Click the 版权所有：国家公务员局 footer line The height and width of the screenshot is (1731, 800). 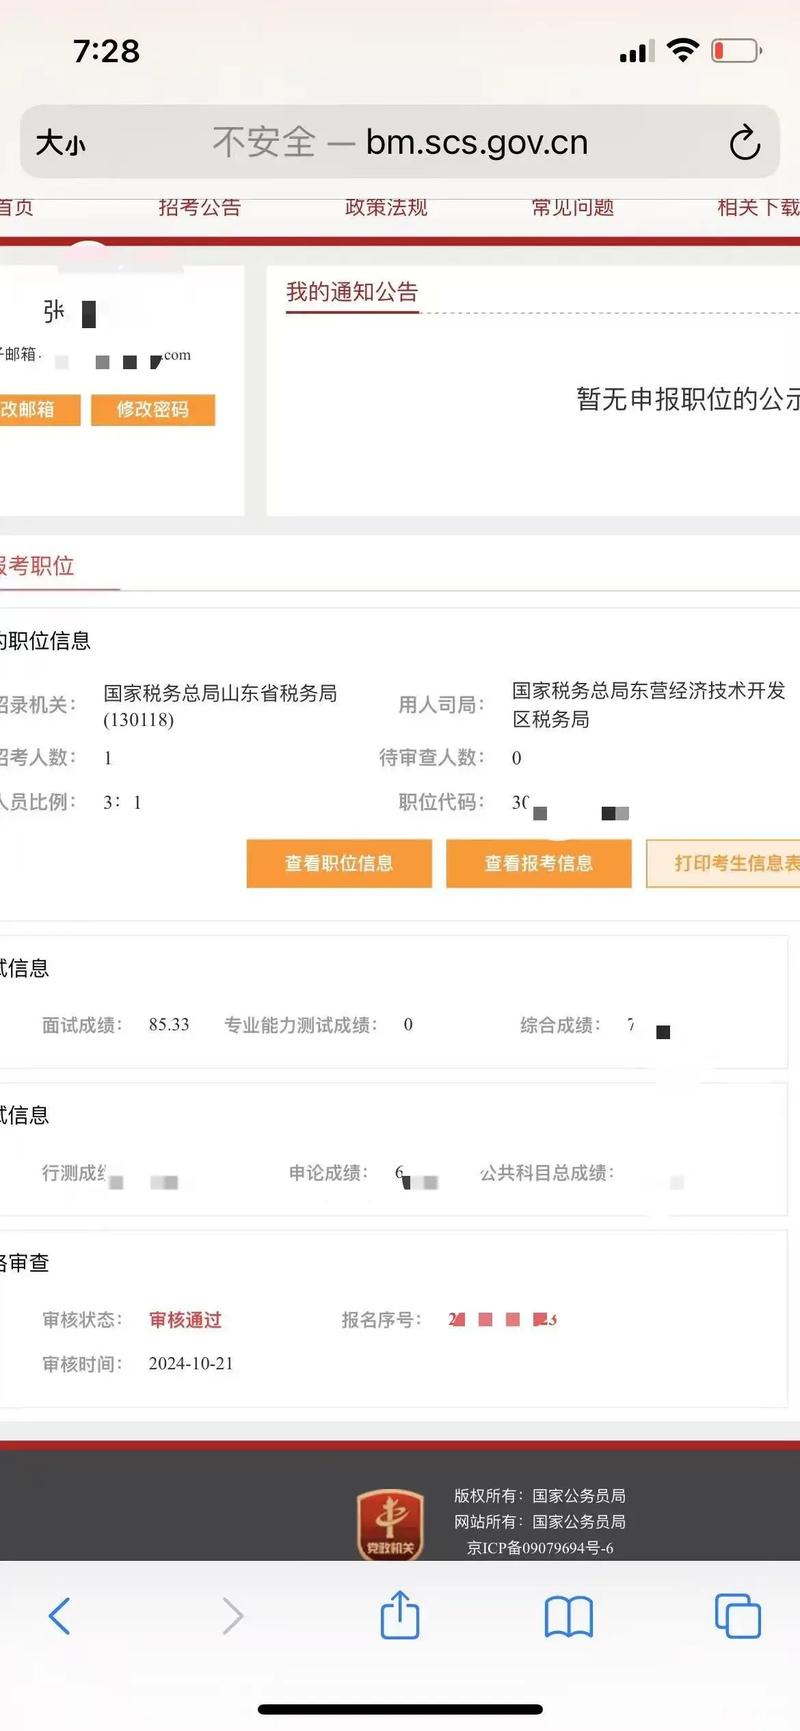click(540, 1496)
